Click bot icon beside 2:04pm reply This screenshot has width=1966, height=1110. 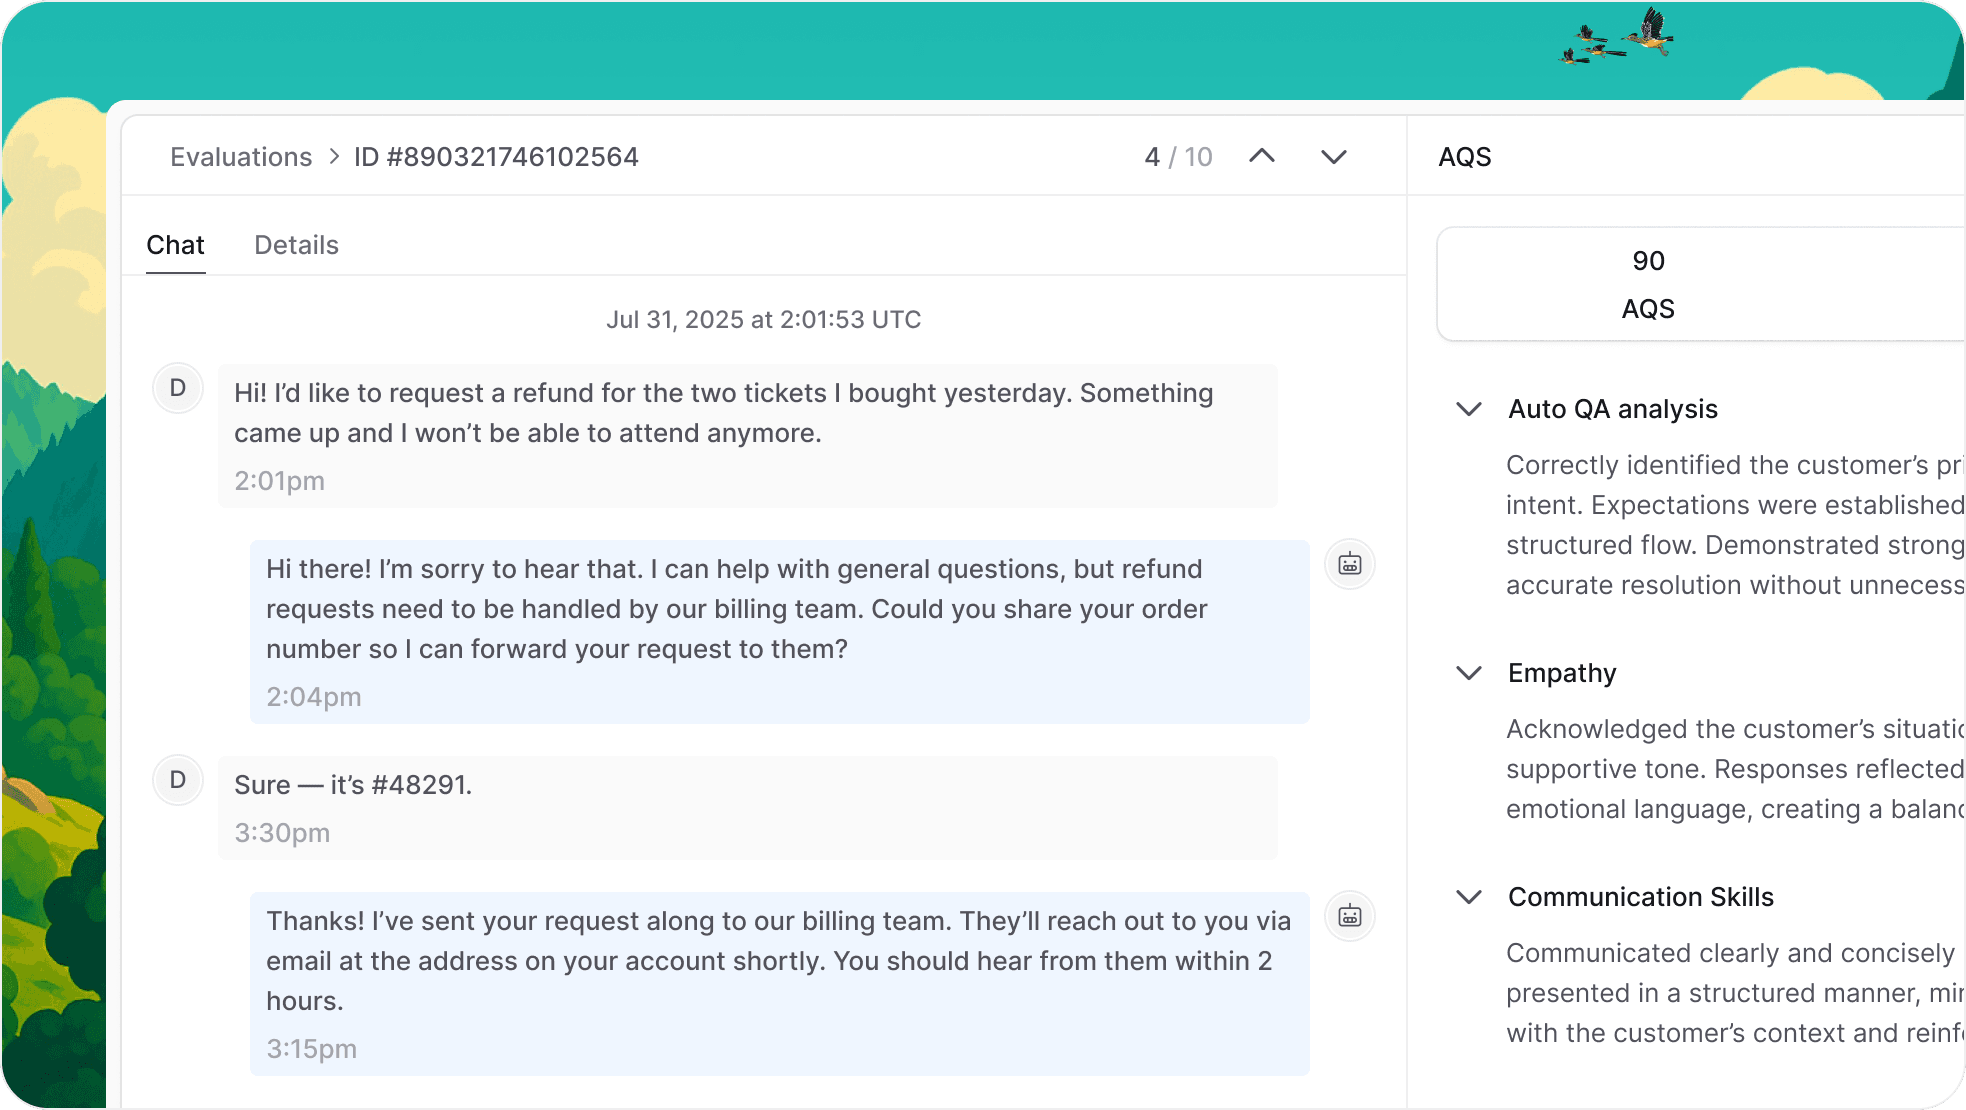pos(1349,565)
